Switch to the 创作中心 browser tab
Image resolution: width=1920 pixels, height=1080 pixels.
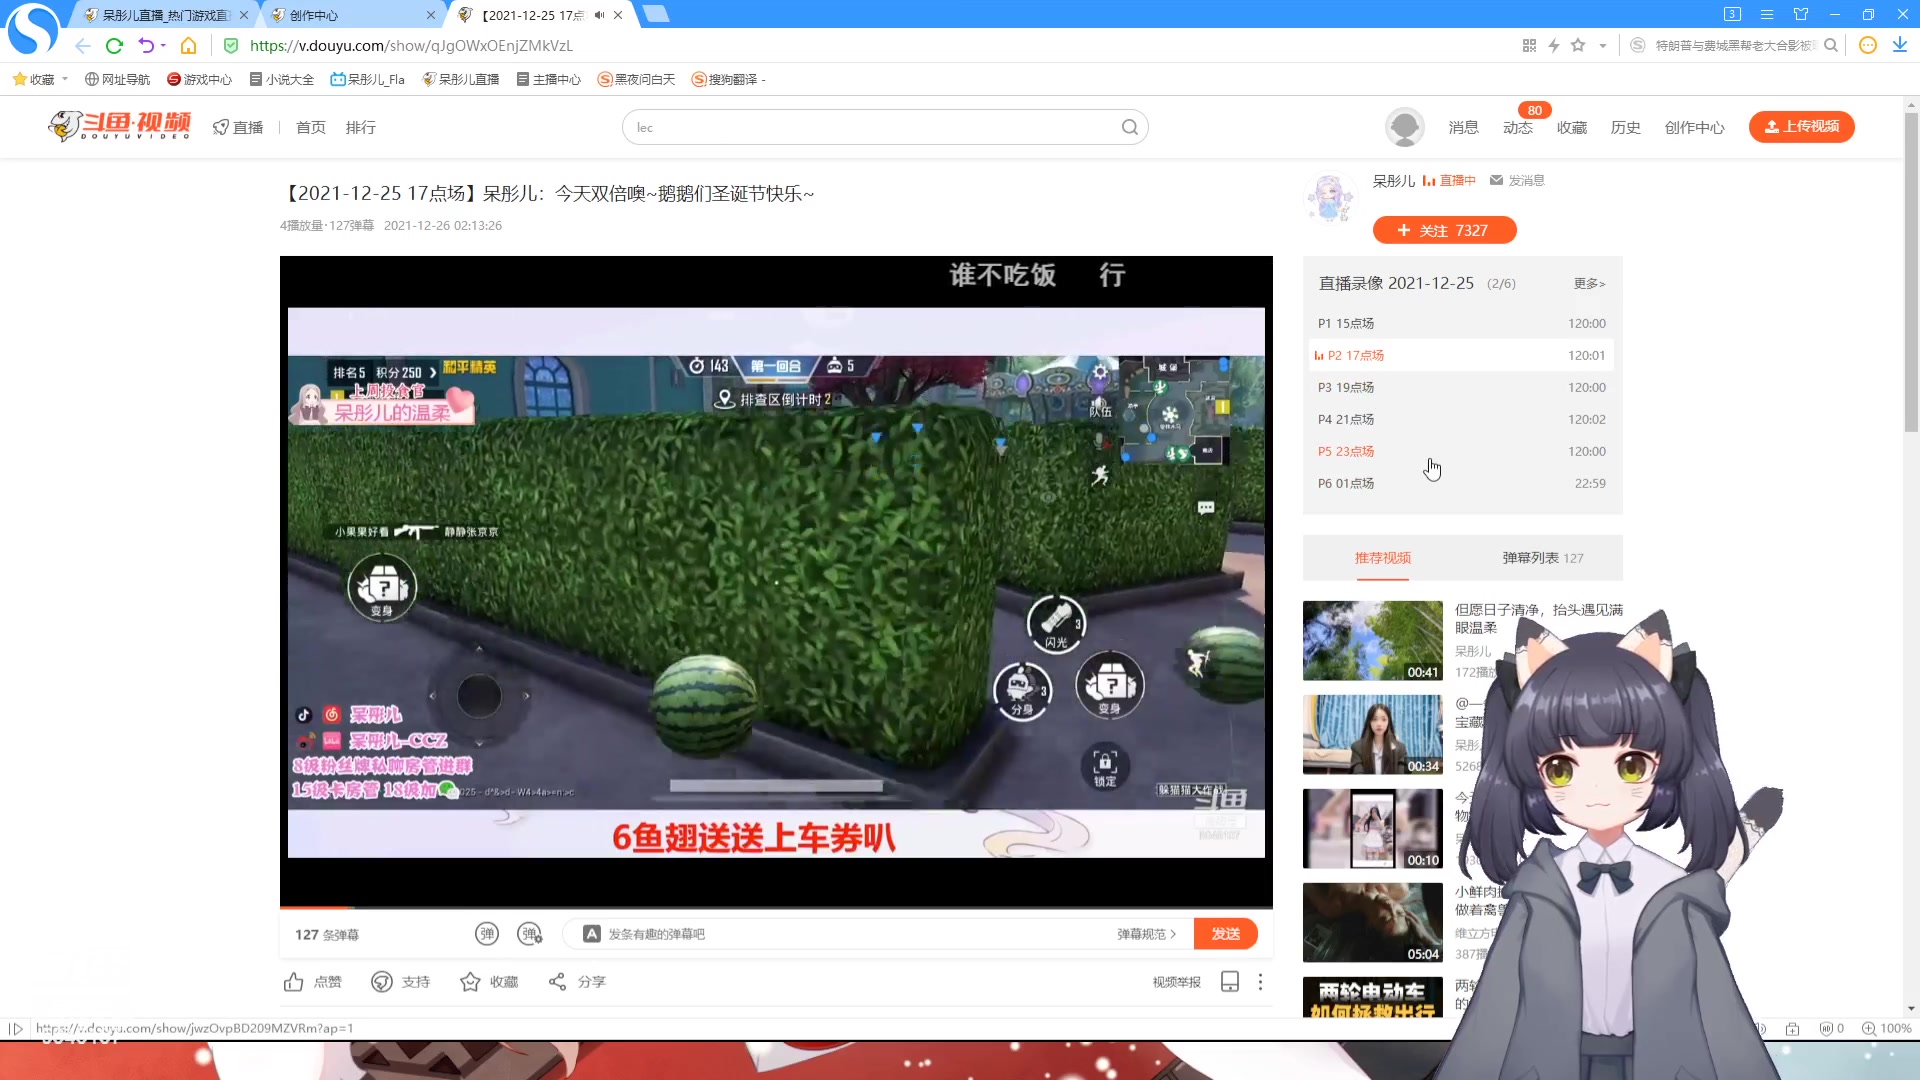click(350, 15)
